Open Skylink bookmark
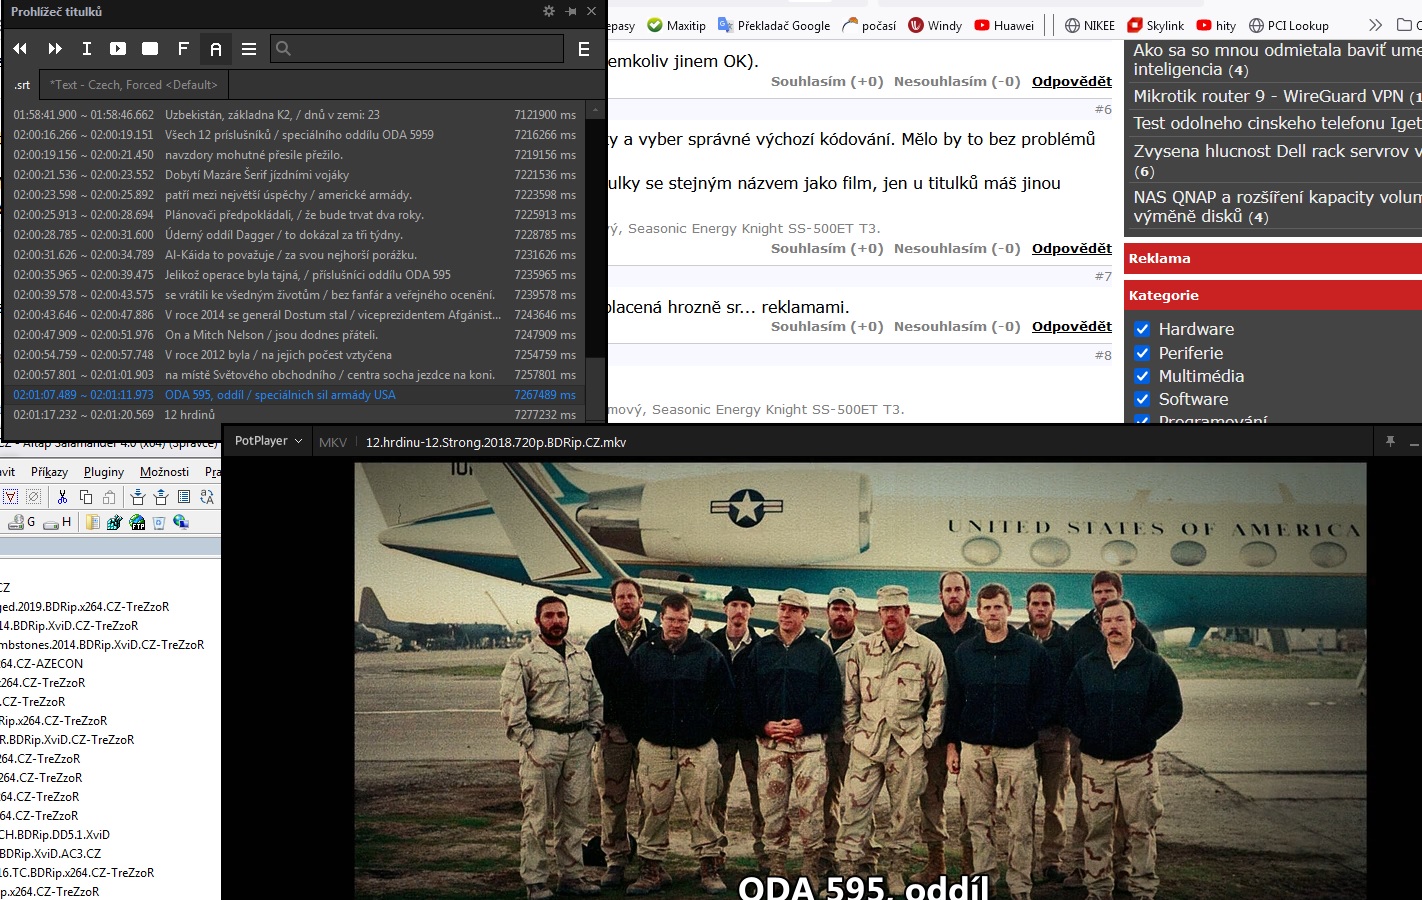The width and height of the screenshot is (1422, 900). tap(1155, 25)
